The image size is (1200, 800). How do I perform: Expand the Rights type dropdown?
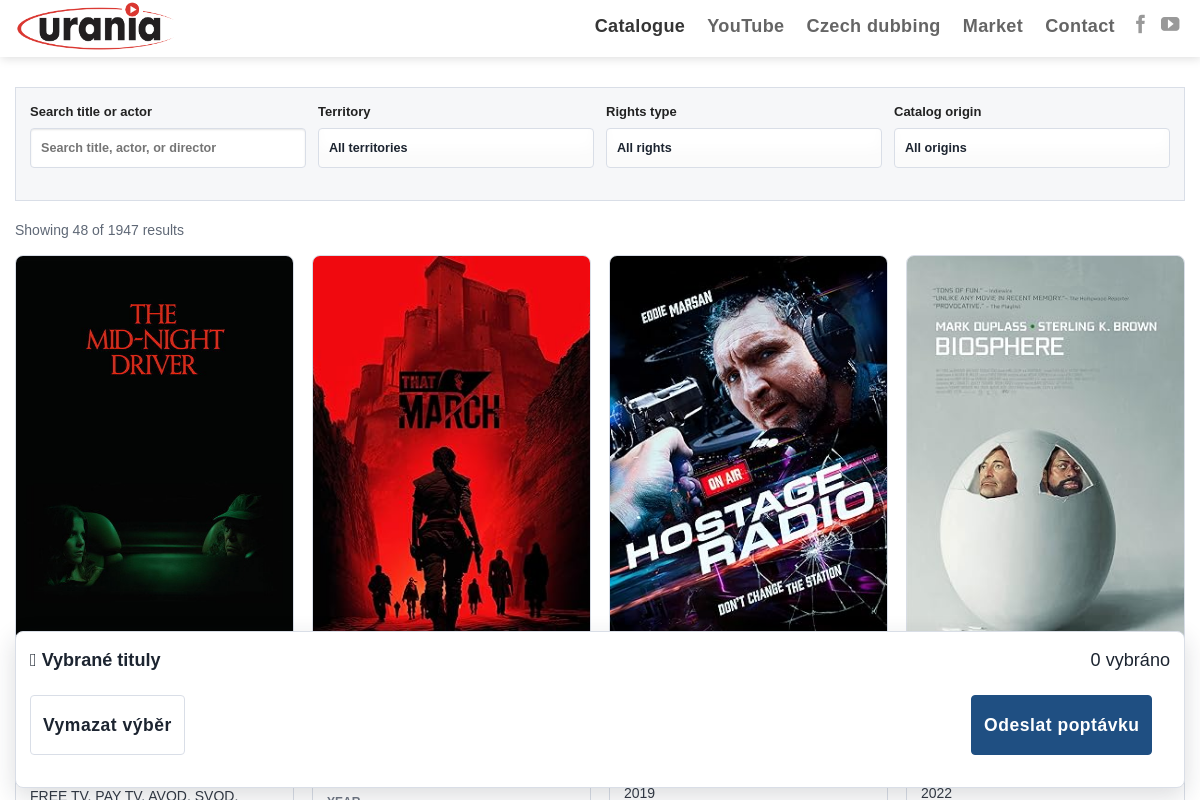744,148
